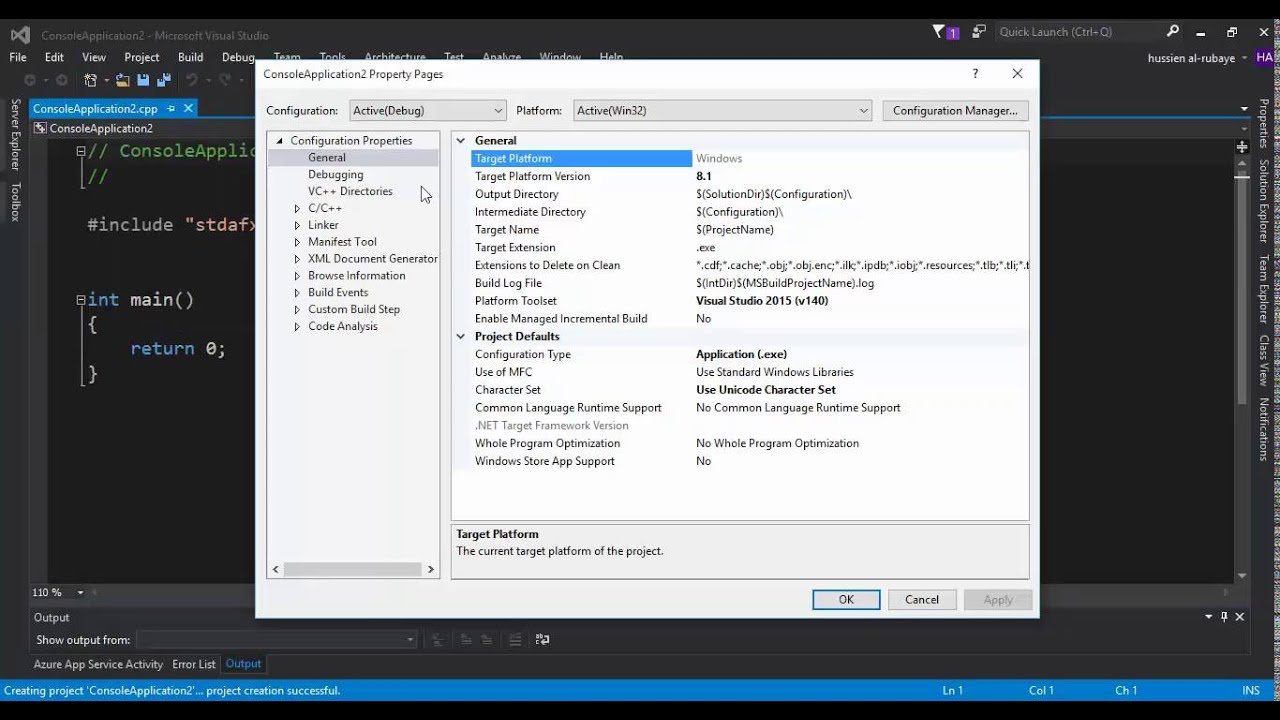Image resolution: width=1280 pixels, height=720 pixels.
Task: Open the Server Explorer side tab
Action: pyautogui.click(x=15, y=134)
